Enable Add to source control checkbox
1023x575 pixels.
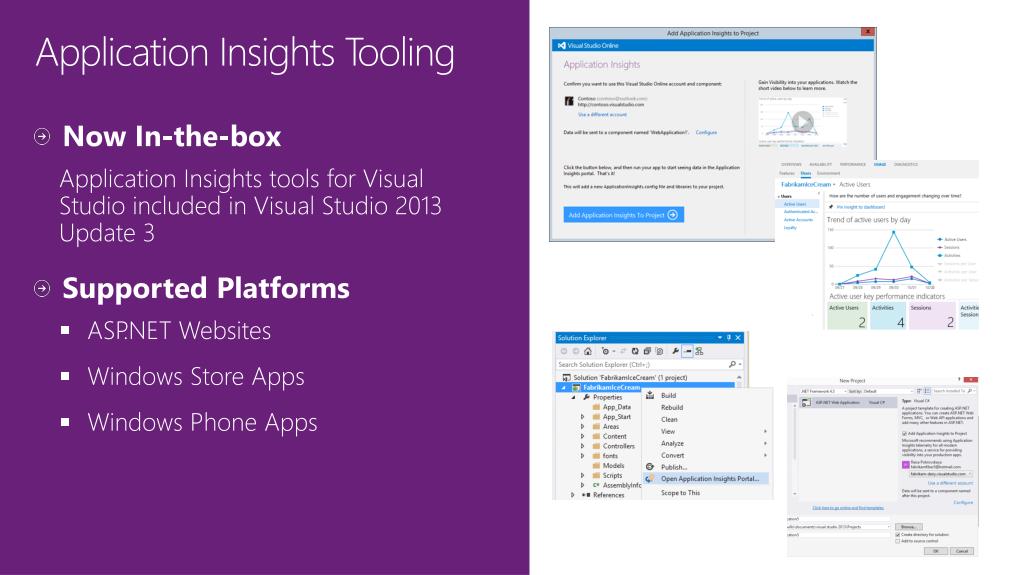point(898,541)
